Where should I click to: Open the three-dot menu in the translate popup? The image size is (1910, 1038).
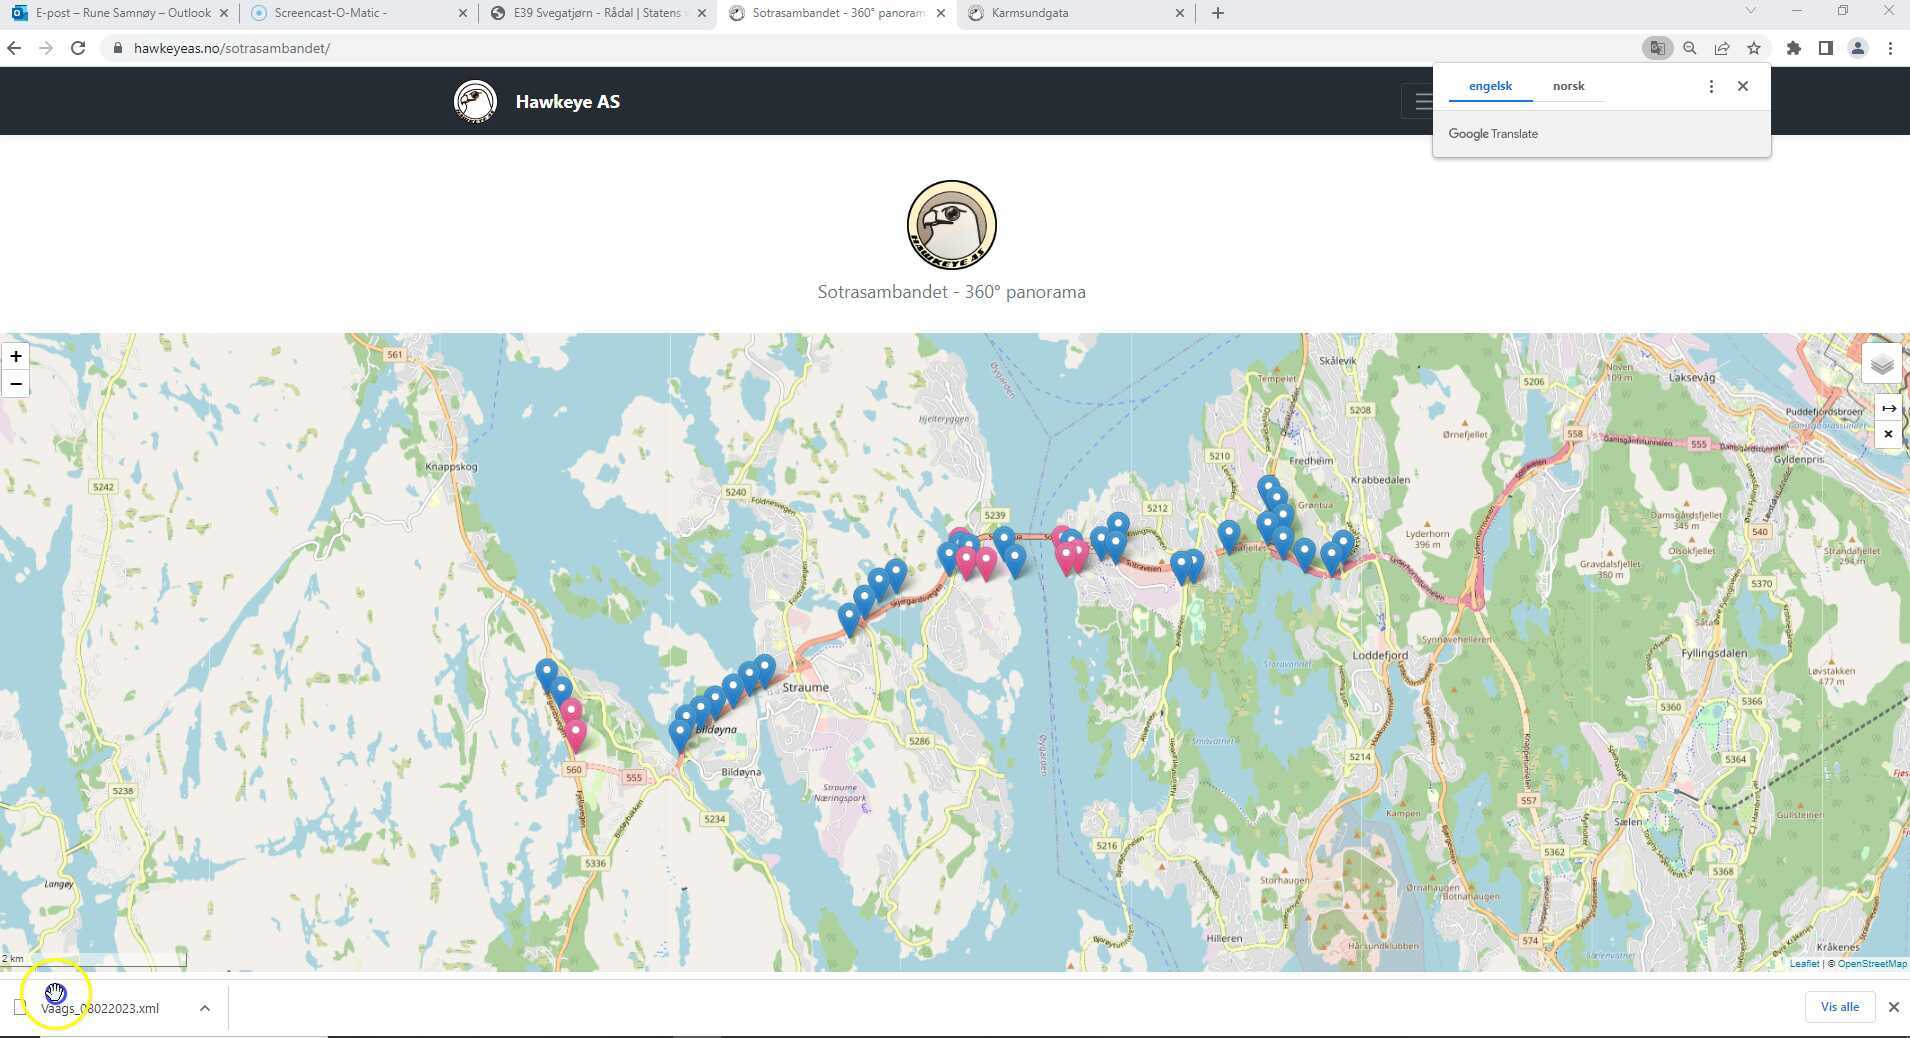tap(1711, 86)
